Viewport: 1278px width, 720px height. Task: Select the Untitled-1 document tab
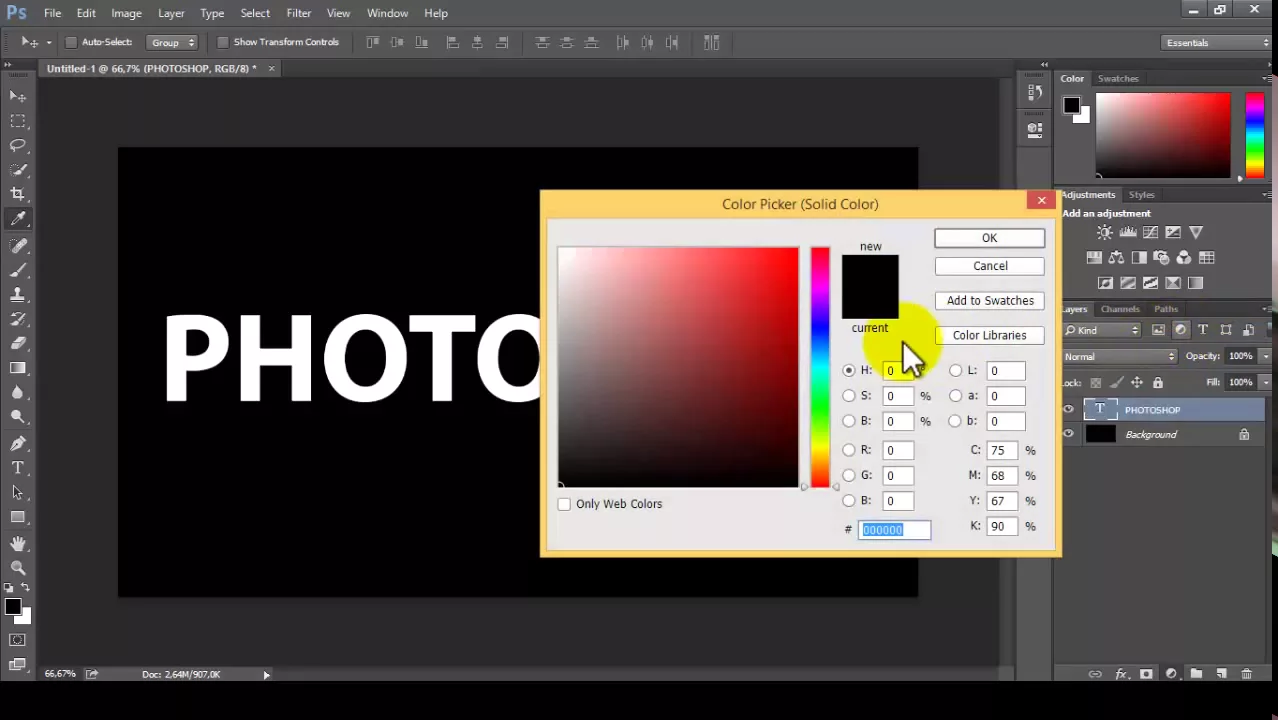pyautogui.click(x=151, y=68)
